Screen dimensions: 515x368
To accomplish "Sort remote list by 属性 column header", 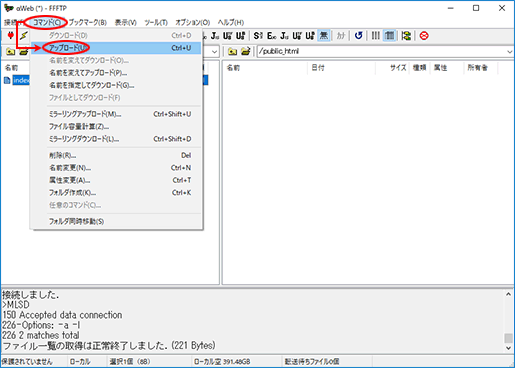I will tap(440, 68).
